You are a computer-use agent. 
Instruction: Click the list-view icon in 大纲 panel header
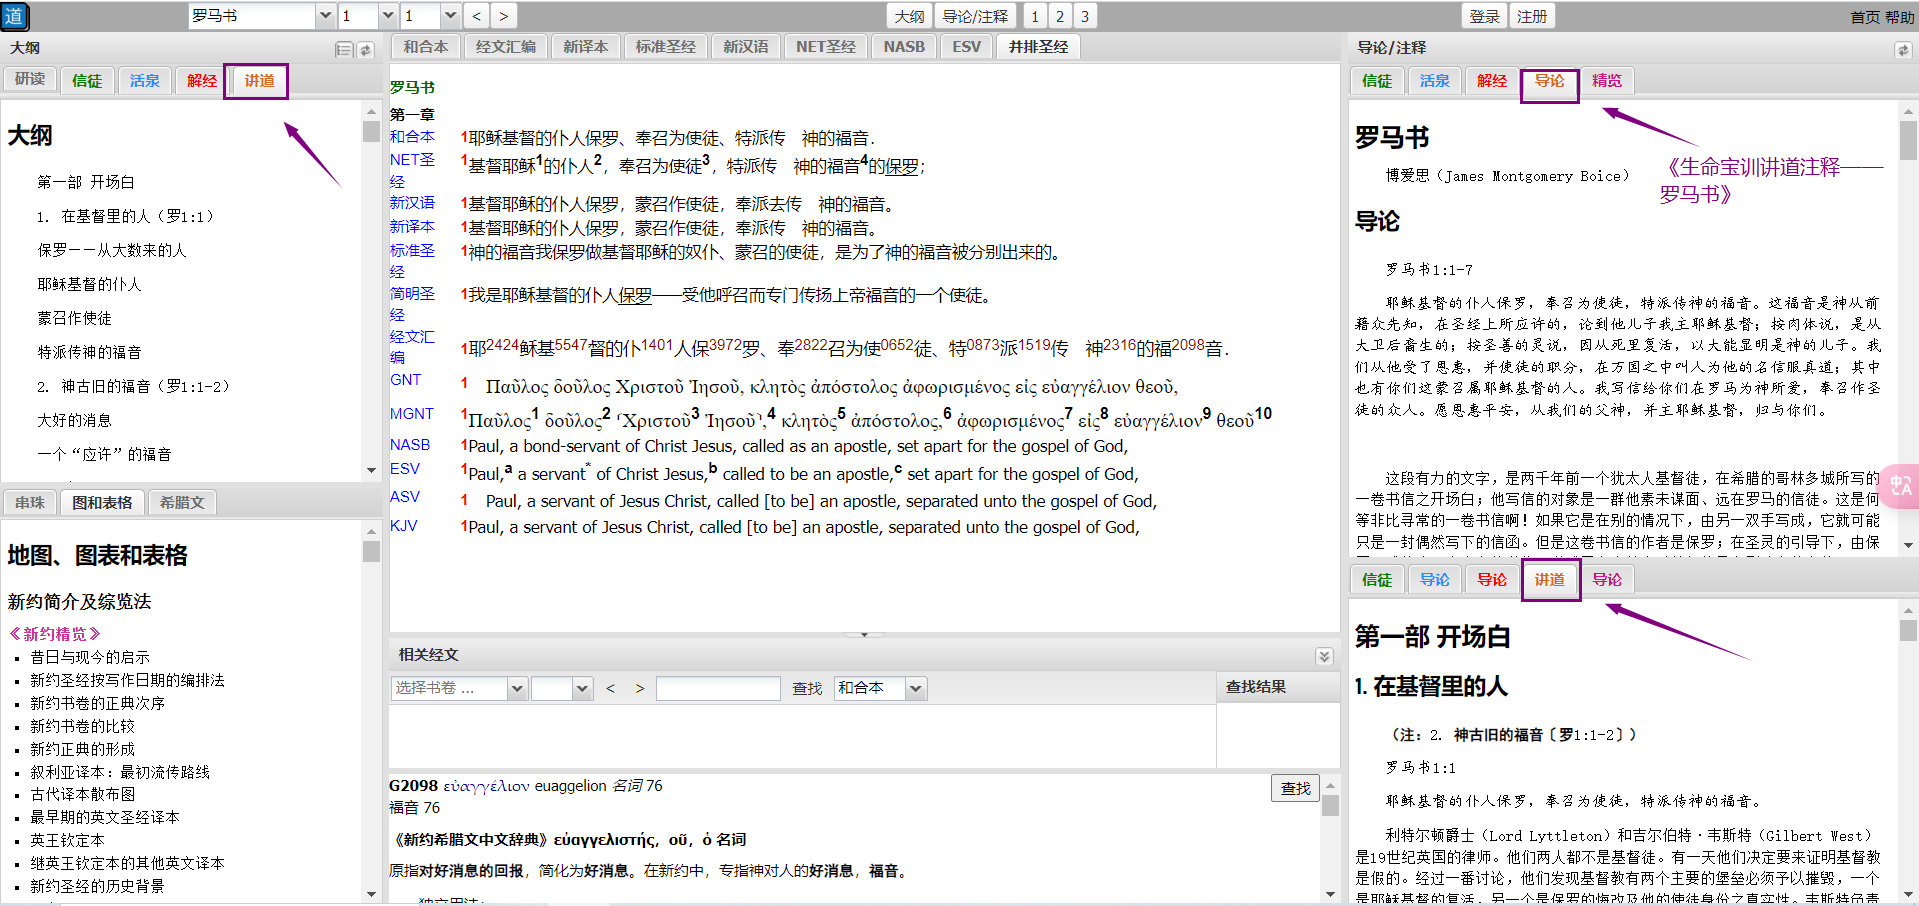pyautogui.click(x=344, y=49)
